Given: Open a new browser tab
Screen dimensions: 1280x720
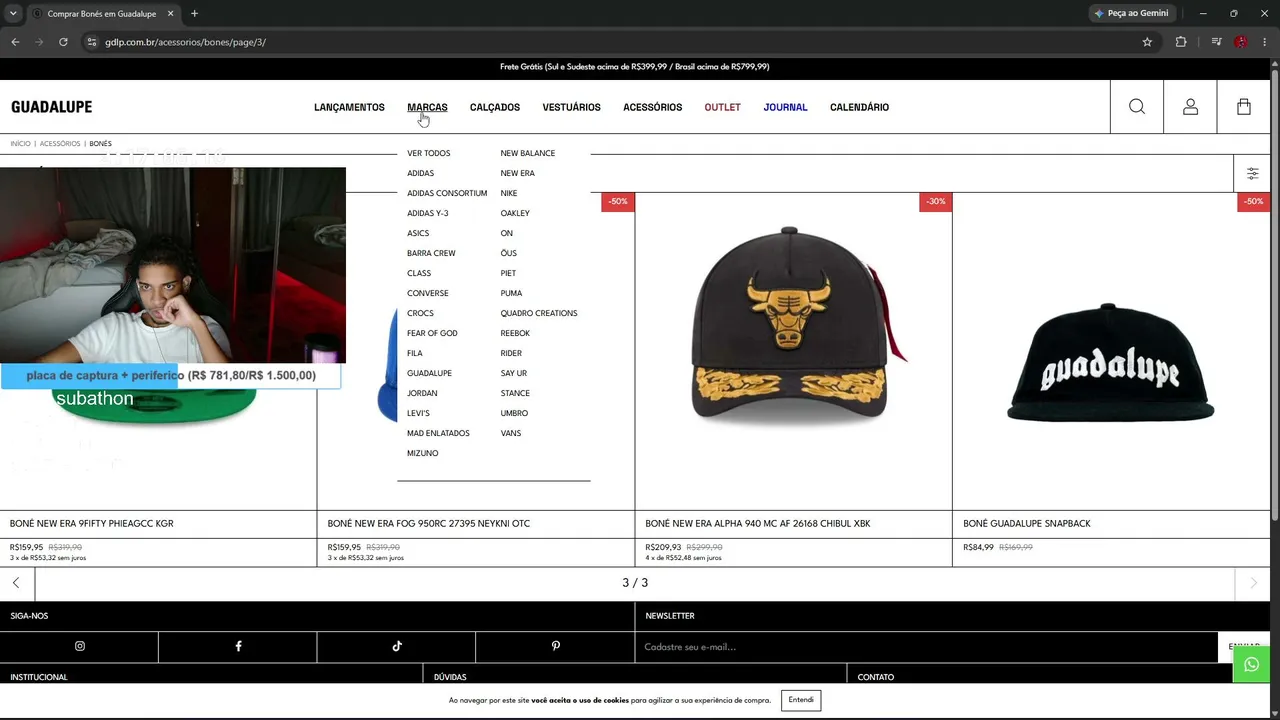Looking at the screenshot, I should (x=194, y=13).
